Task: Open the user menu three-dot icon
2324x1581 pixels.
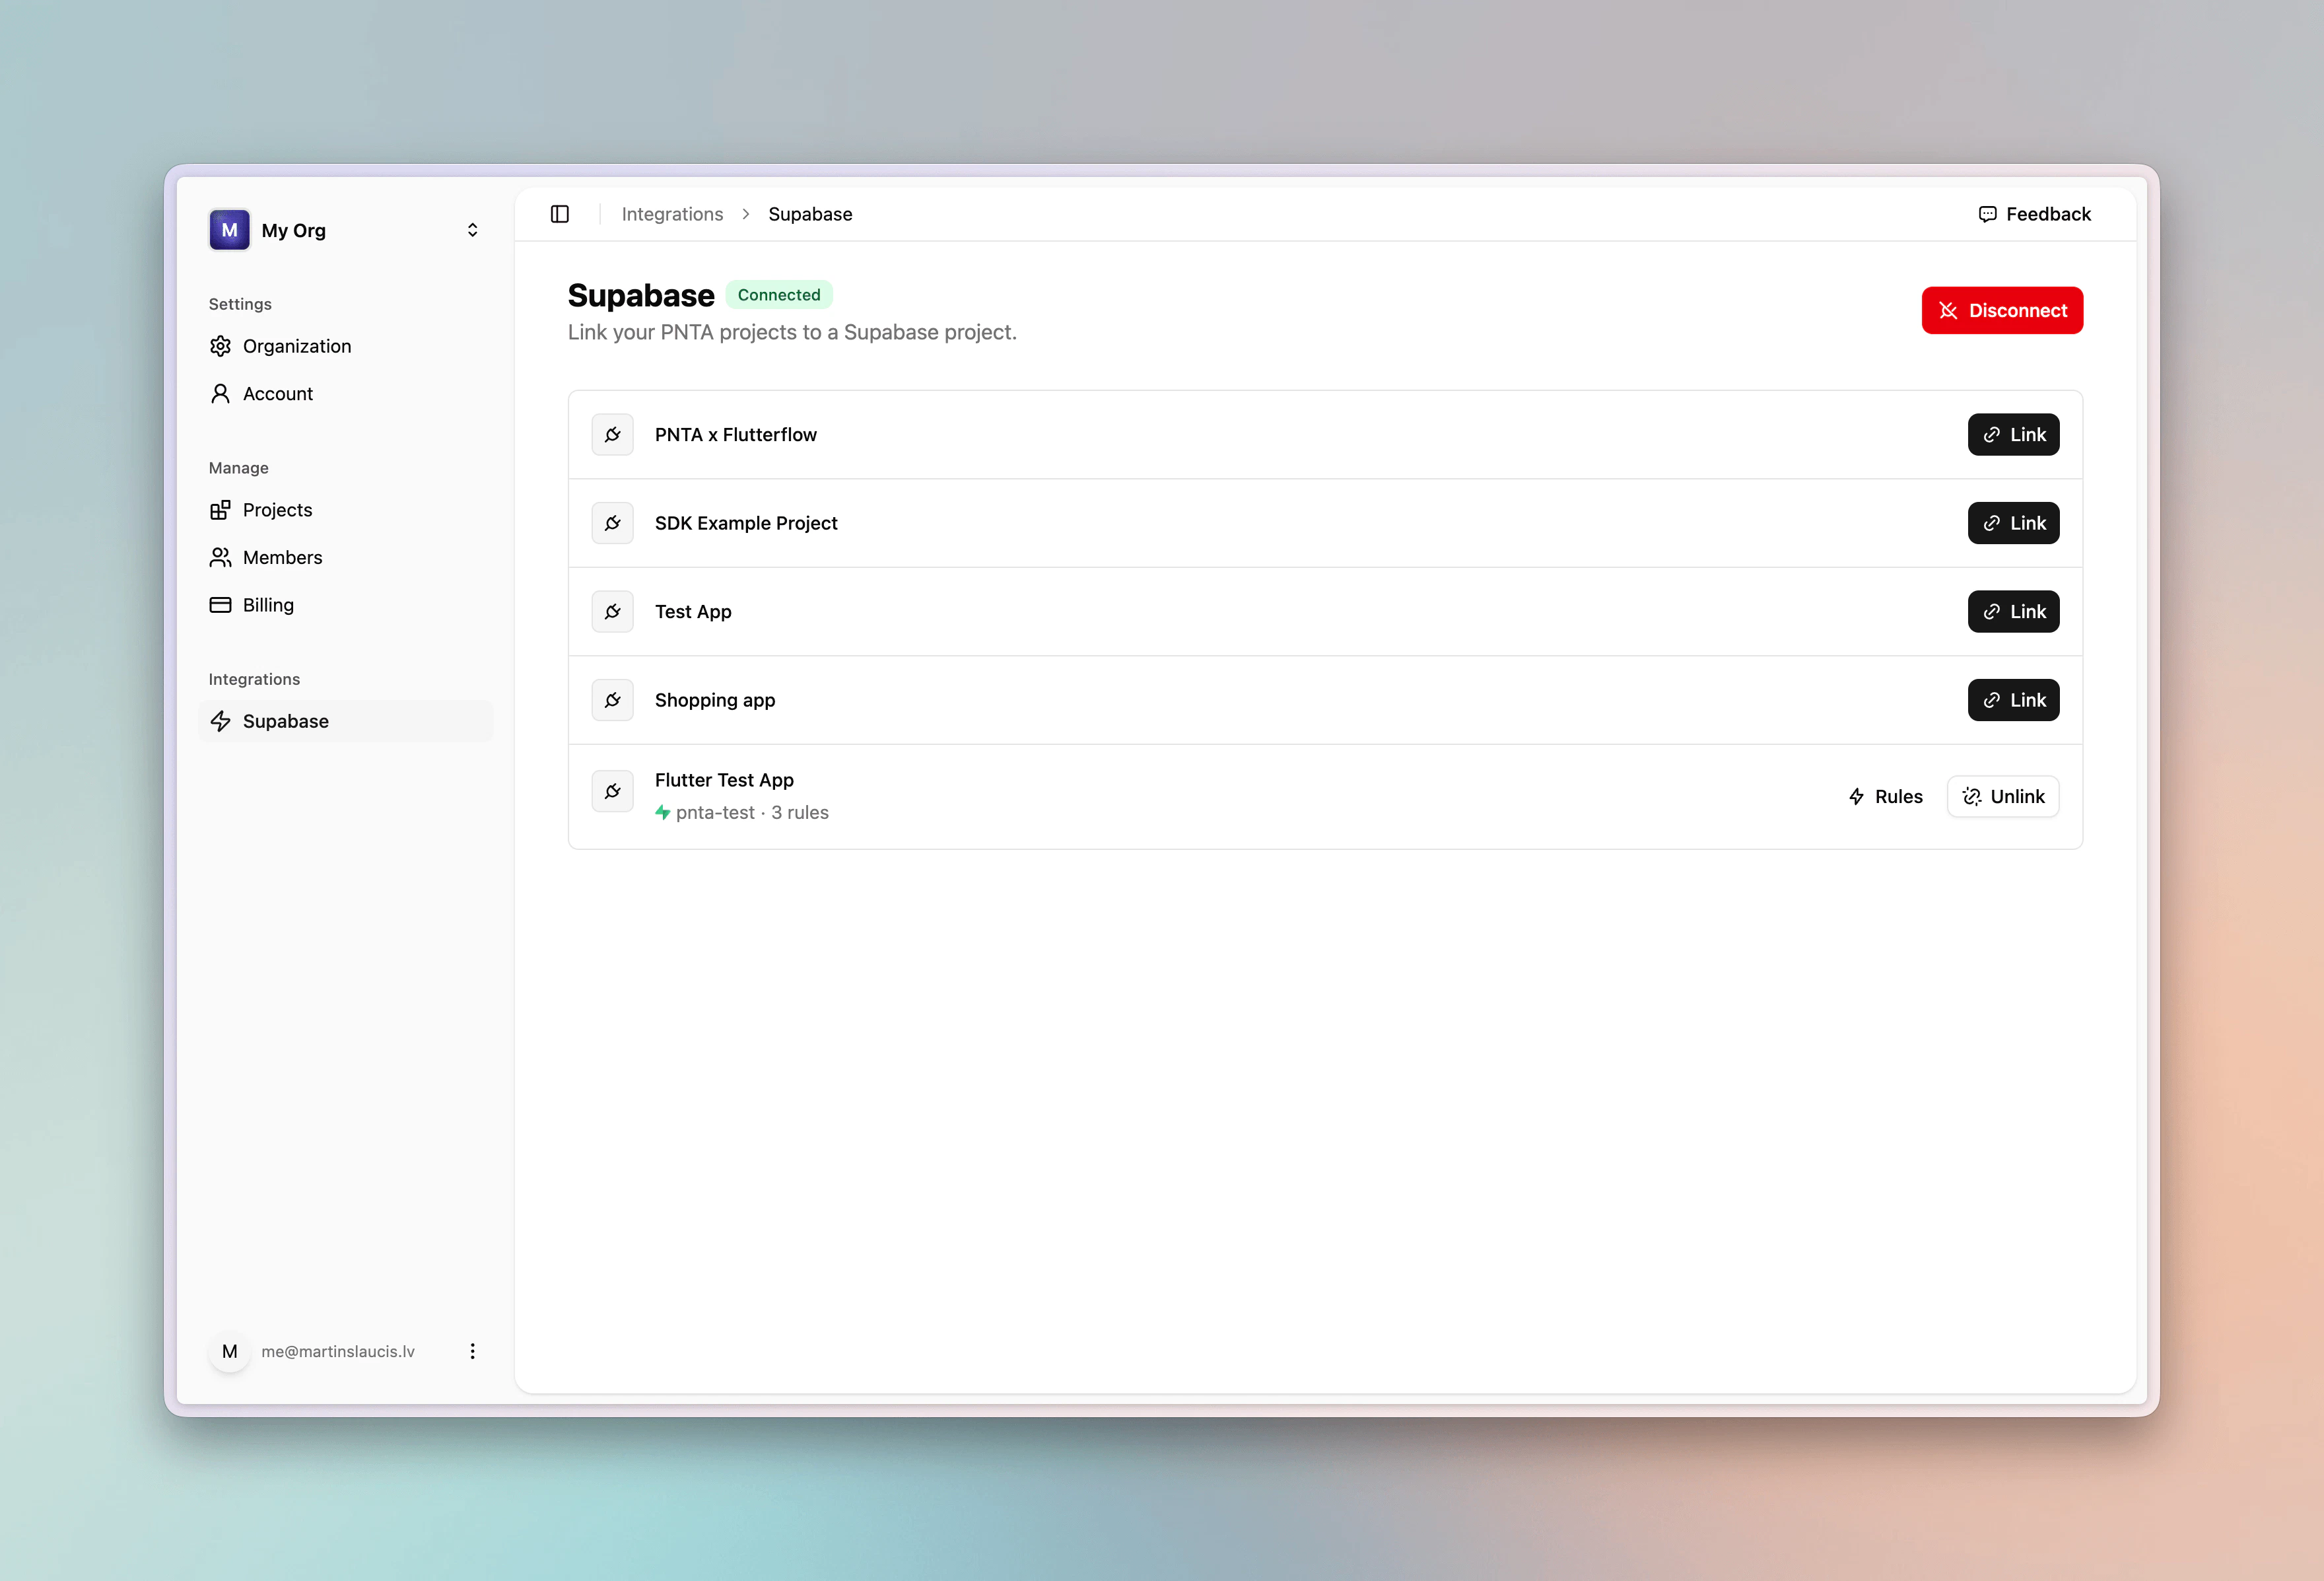Action: coord(472,1351)
